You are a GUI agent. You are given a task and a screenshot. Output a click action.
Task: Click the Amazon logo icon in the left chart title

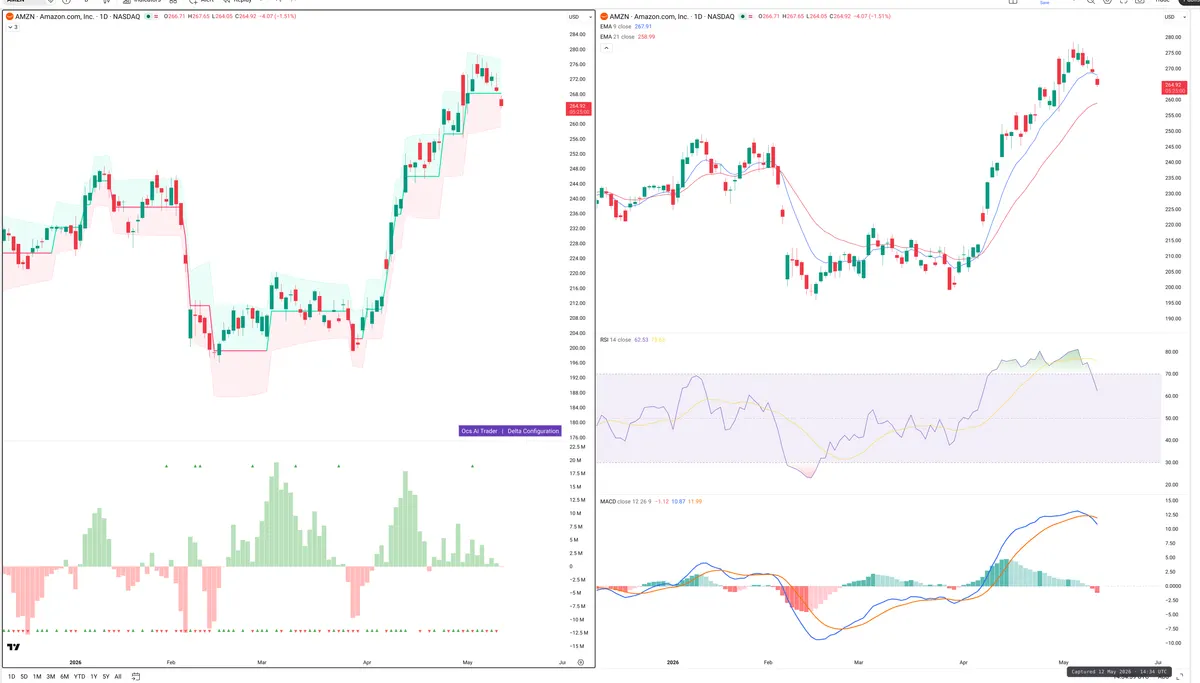click(9, 17)
